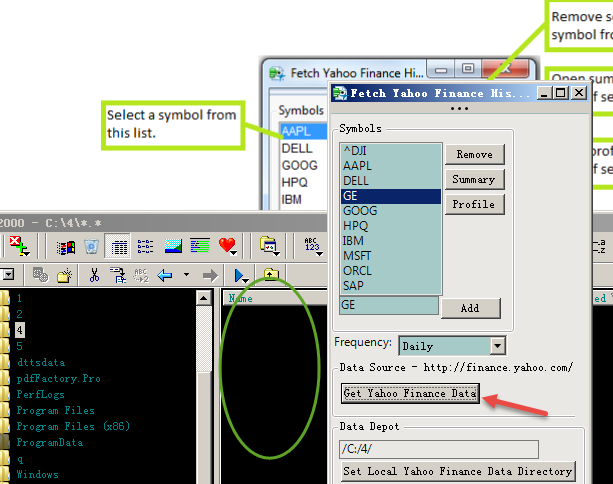Click the grayed globes icon

point(40,275)
